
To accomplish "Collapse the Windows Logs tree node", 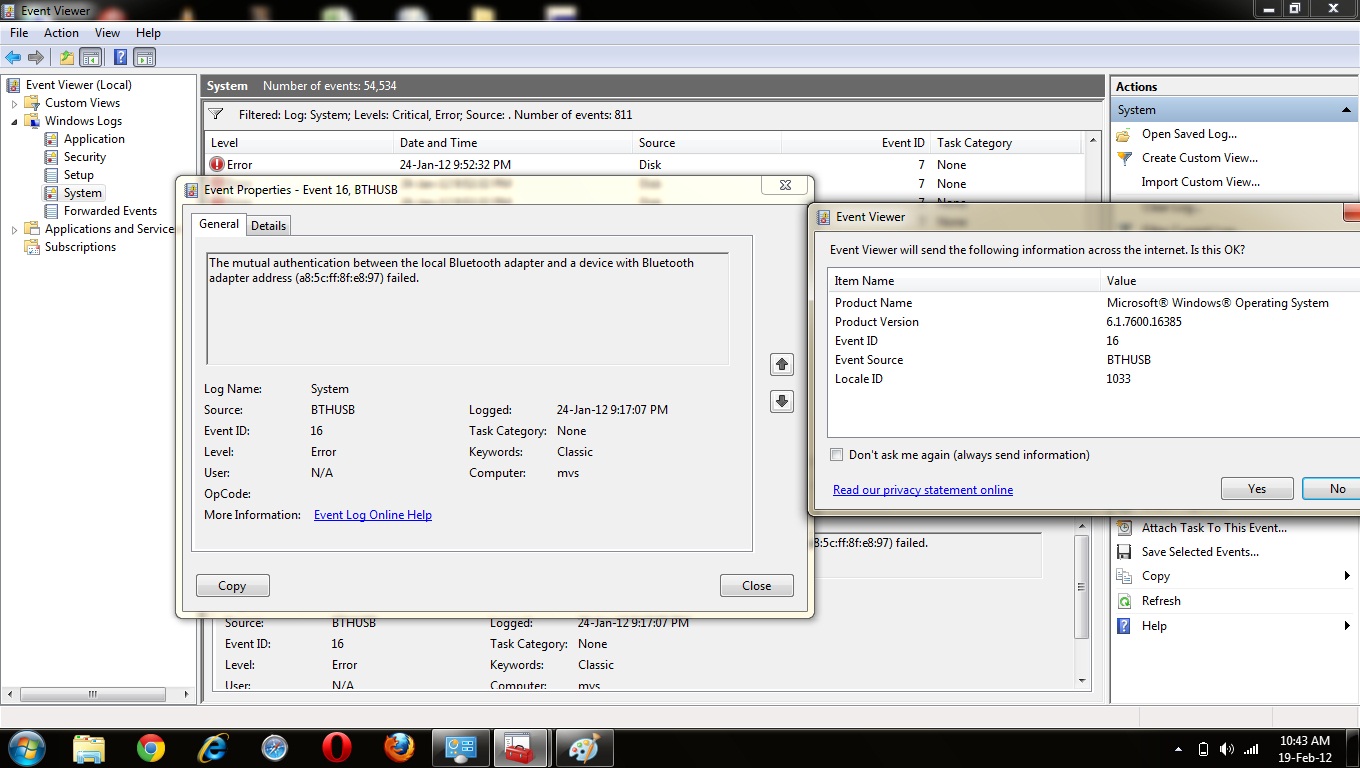I will [x=14, y=121].
